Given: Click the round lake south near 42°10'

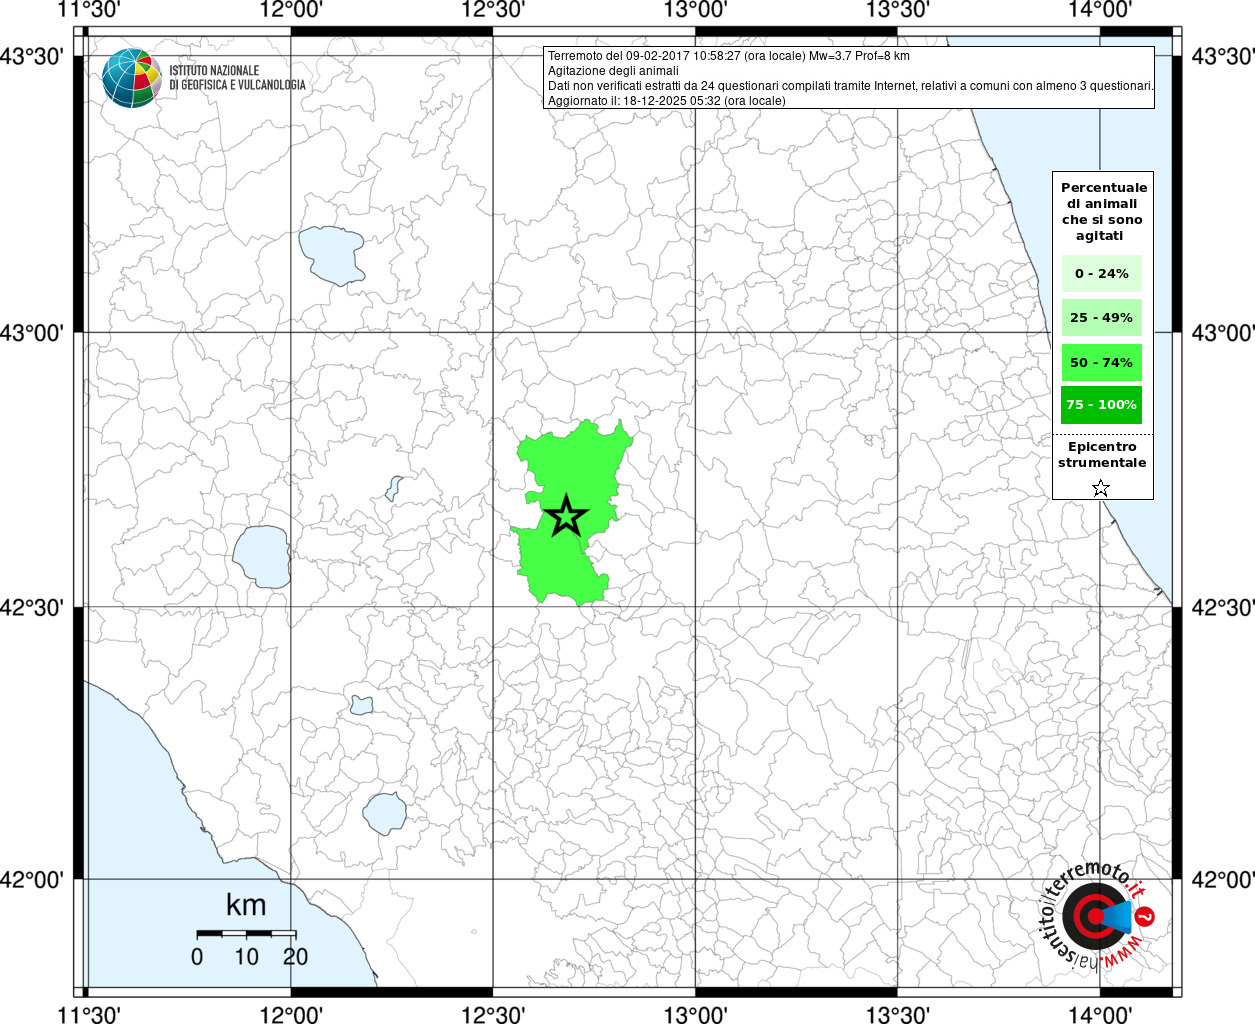Looking at the screenshot, I should tap(383, 814).
